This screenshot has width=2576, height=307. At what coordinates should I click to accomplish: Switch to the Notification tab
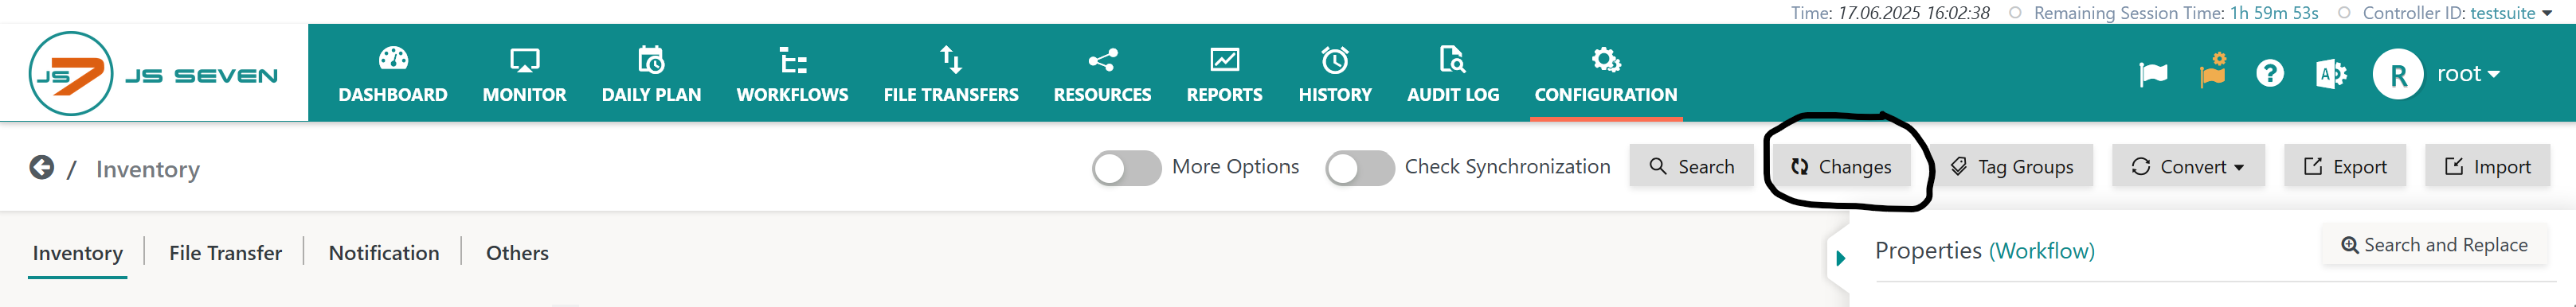point(384,253)
